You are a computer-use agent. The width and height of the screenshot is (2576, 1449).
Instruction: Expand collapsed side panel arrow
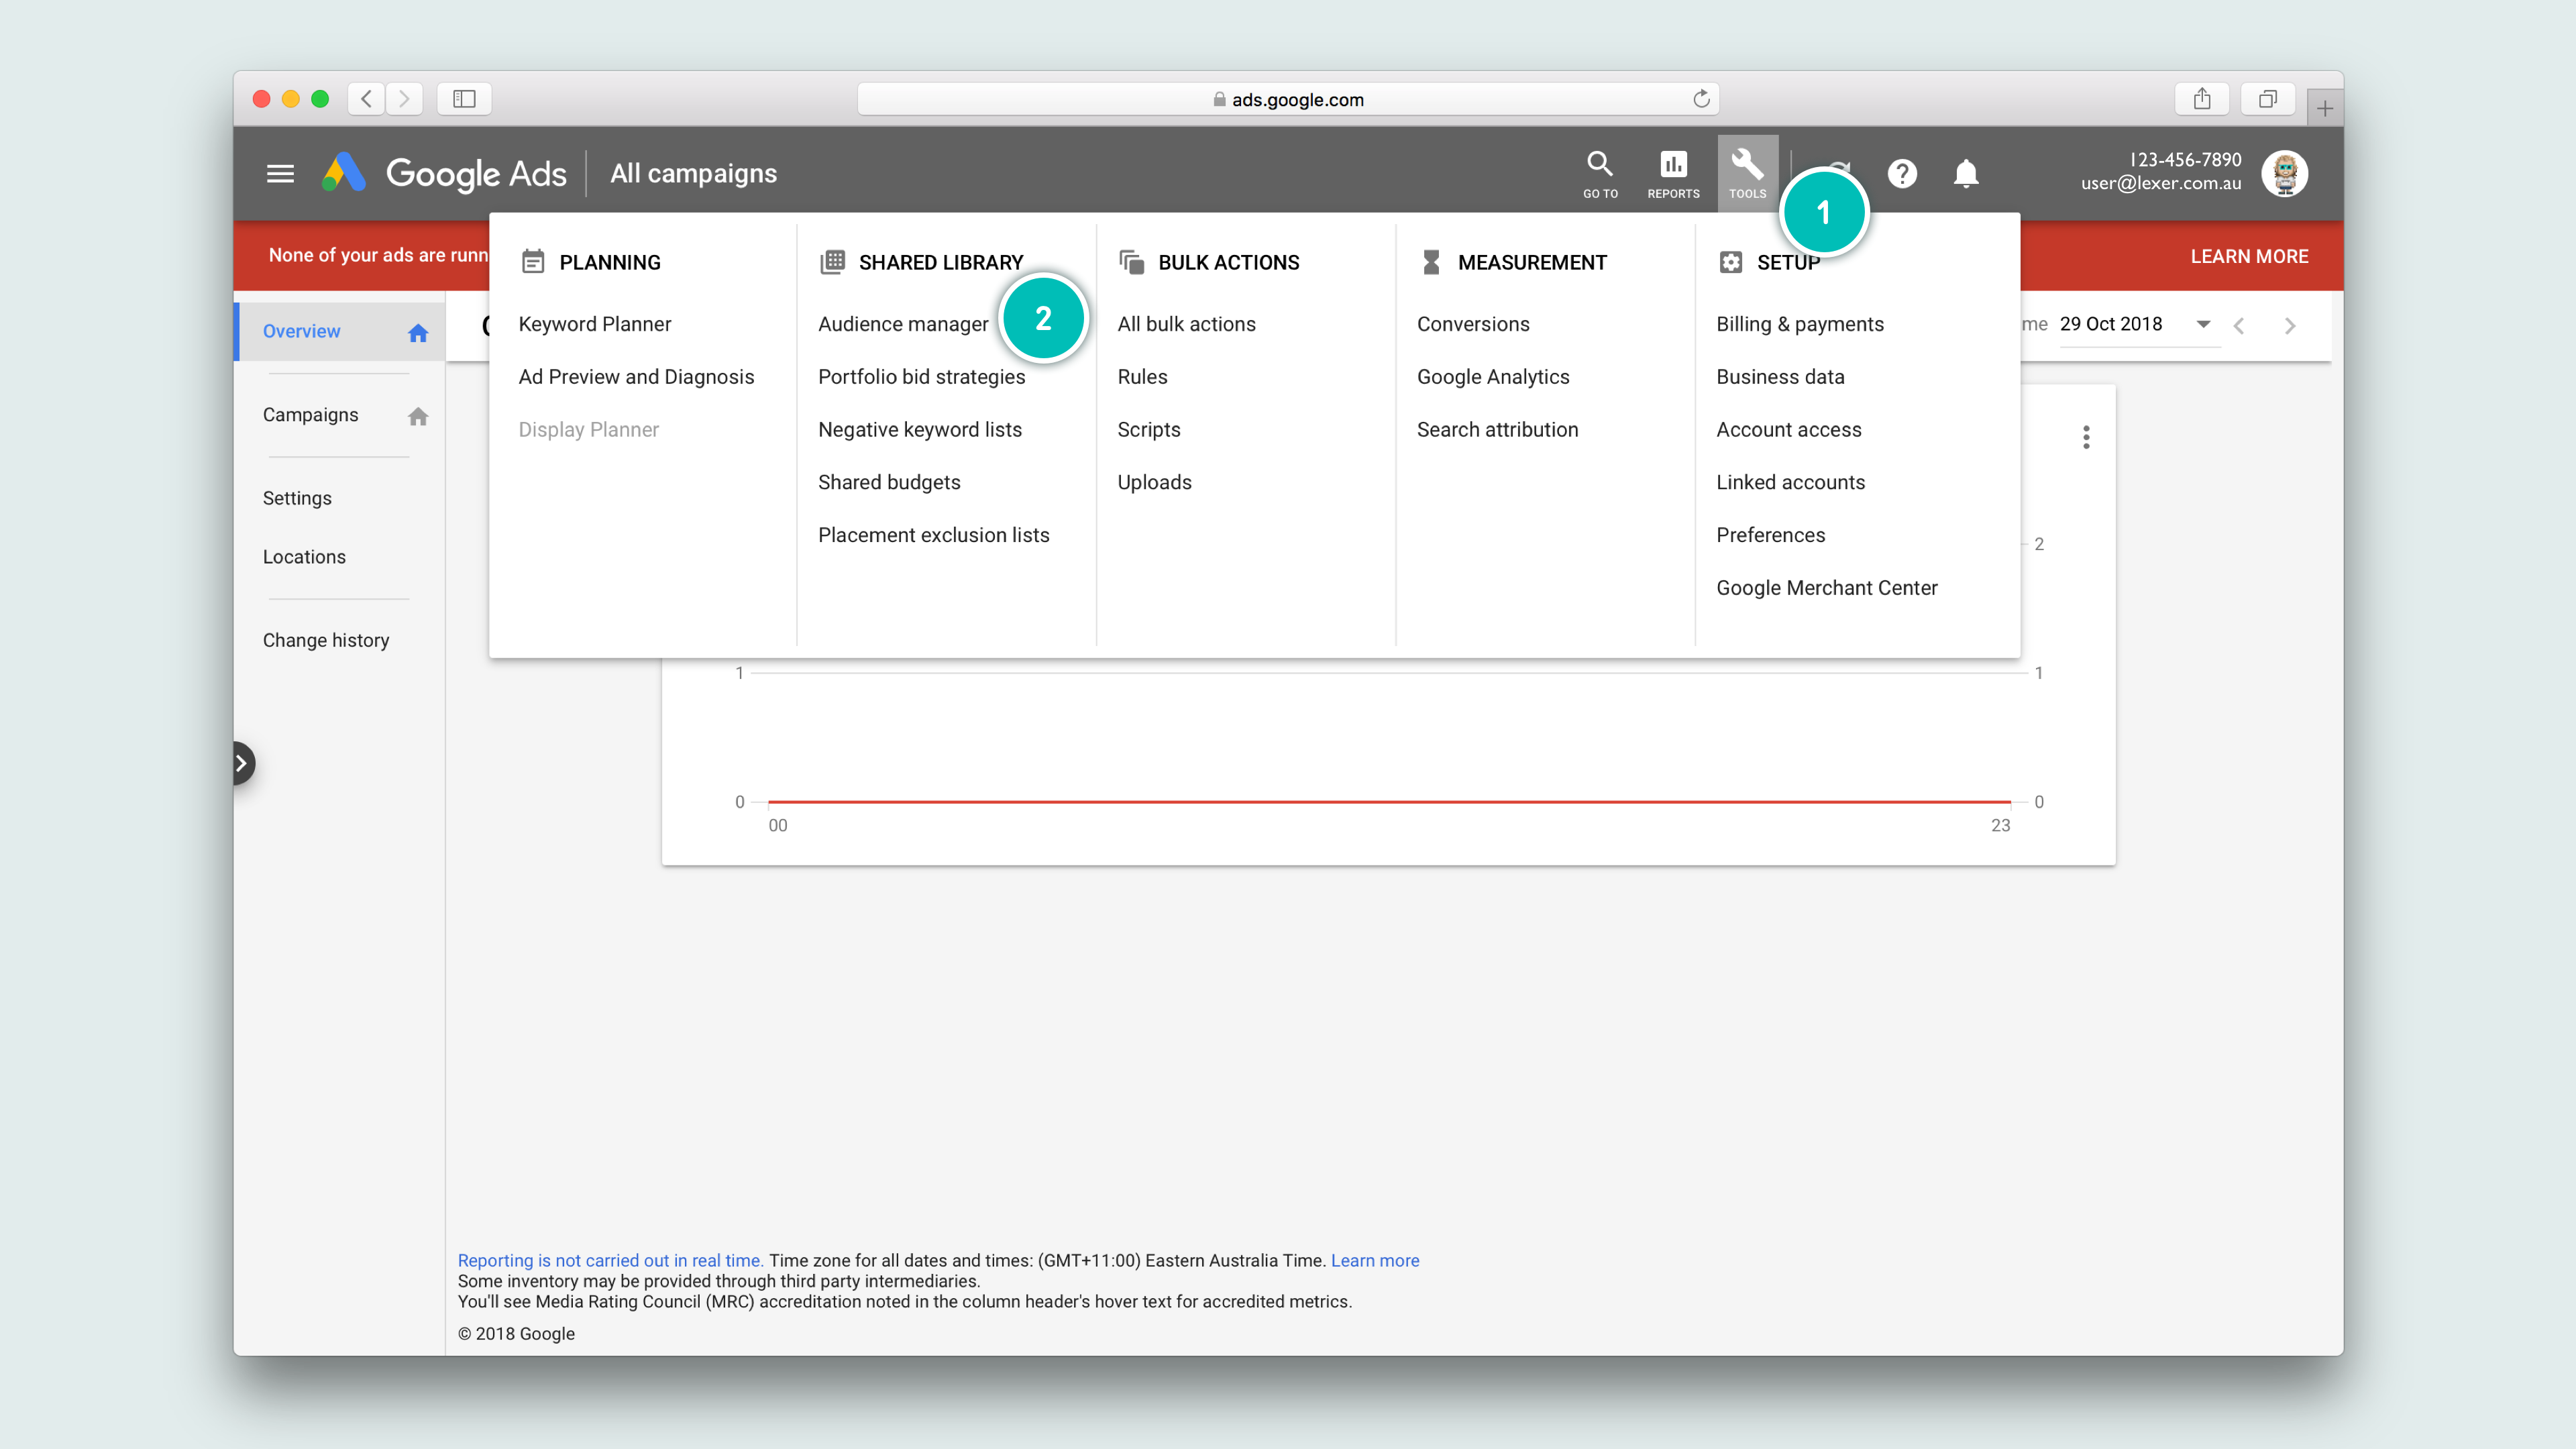coord(241,764)
